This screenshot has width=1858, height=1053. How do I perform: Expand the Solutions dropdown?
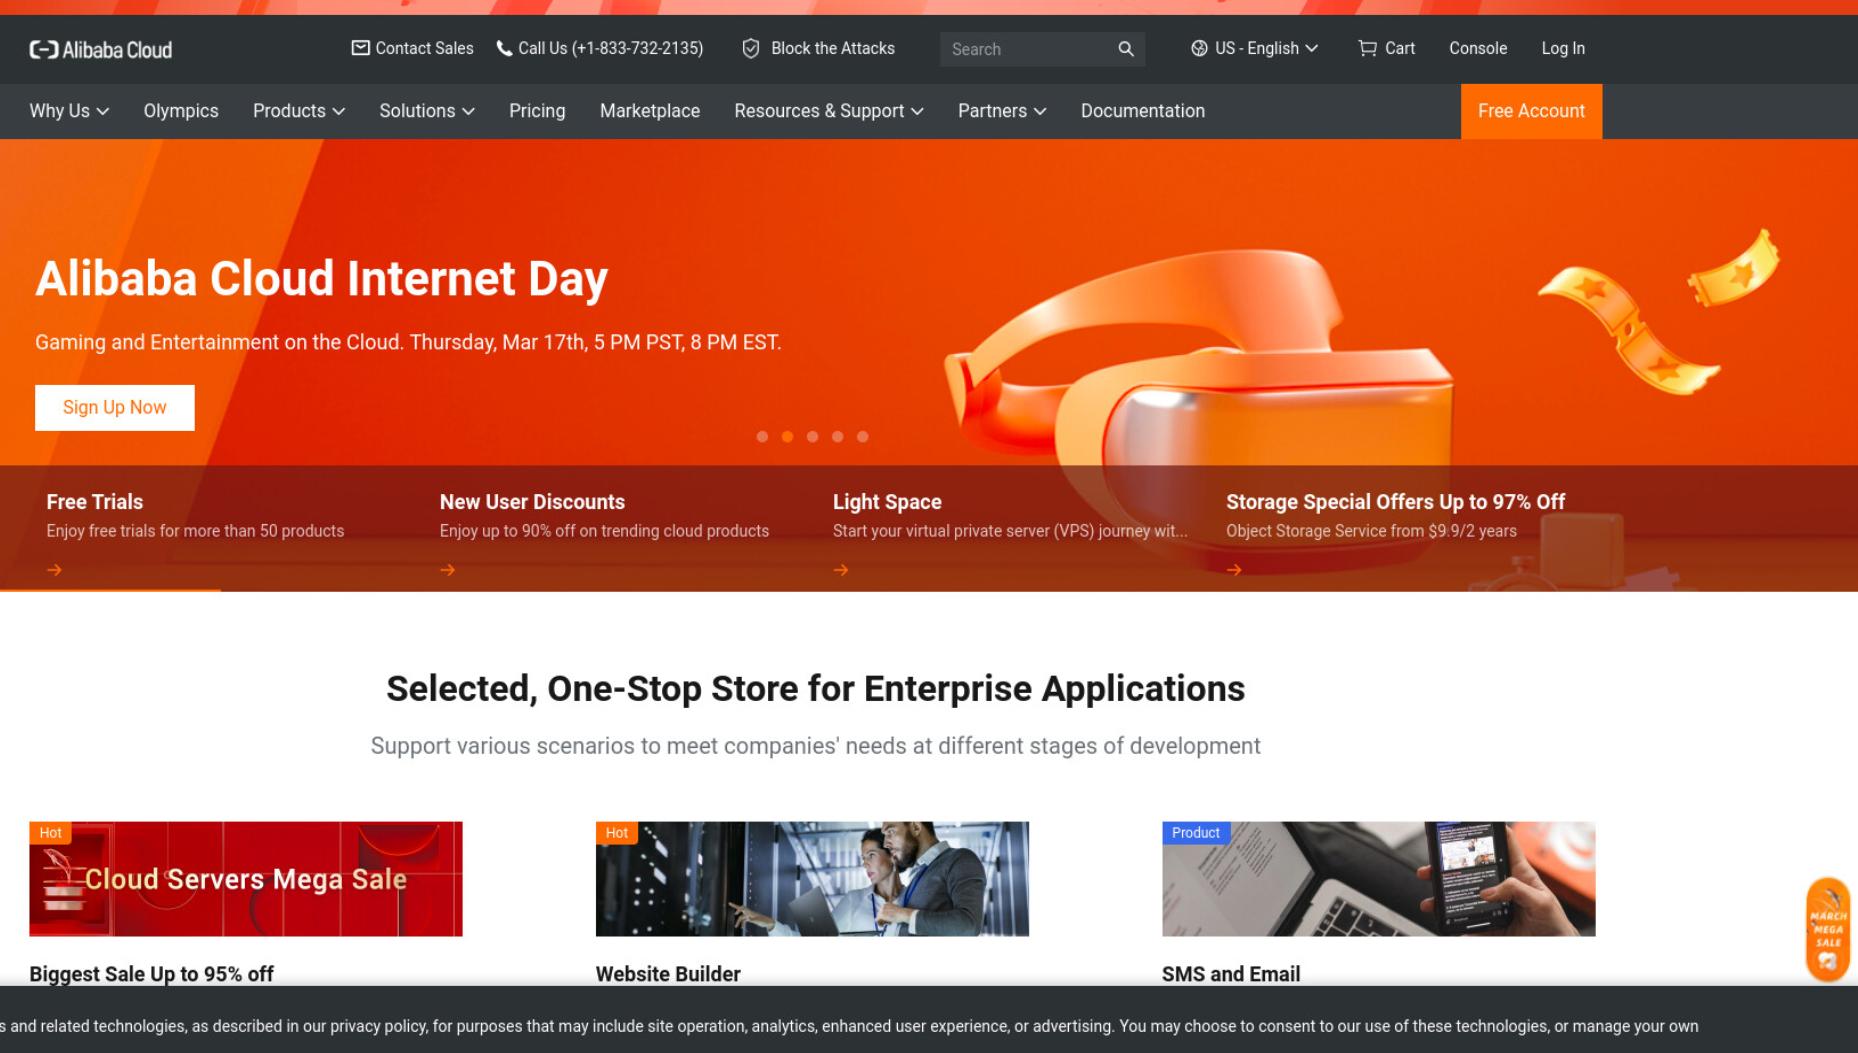(x=427, y=111)
